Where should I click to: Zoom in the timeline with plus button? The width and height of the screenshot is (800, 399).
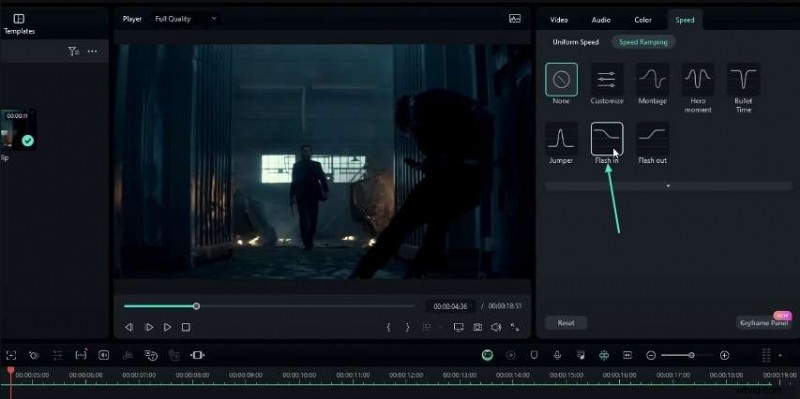pyautogui.click(x=724, y=355)
